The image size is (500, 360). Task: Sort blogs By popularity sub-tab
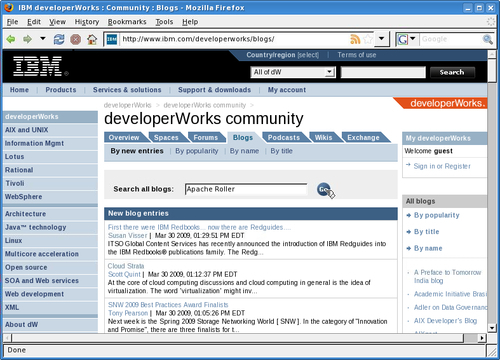pos(197,151)
